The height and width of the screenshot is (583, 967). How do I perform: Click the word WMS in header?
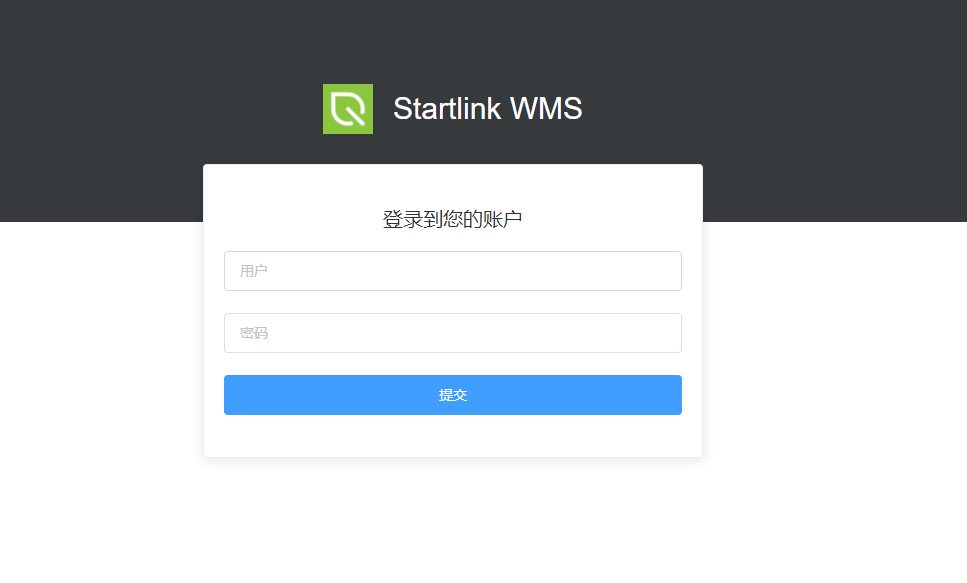pos(546,109)
